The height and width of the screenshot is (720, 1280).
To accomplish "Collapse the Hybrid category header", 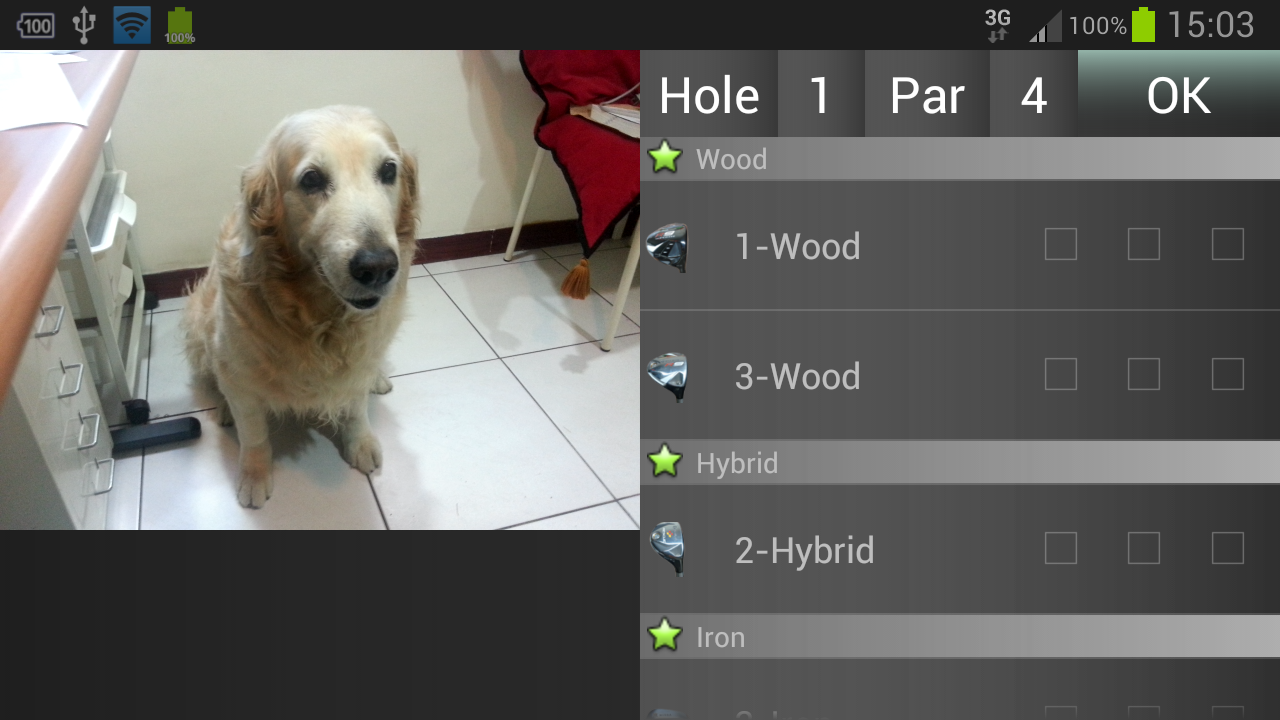I will coord(960,462).
